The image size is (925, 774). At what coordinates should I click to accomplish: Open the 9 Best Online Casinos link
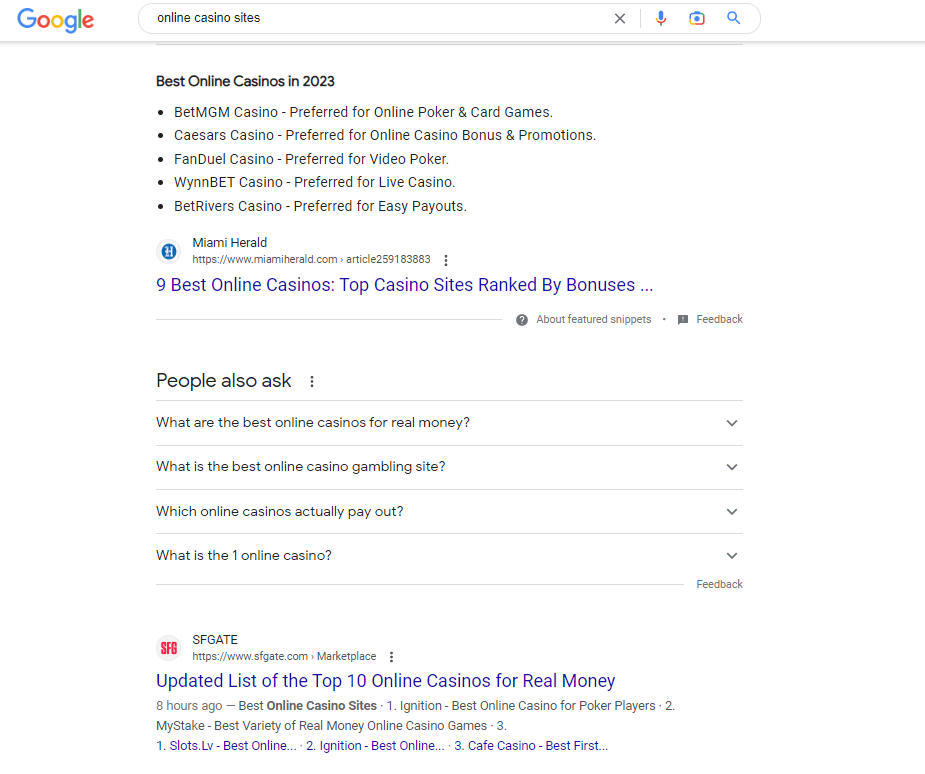pyautogui.click(x=405, y=285)
